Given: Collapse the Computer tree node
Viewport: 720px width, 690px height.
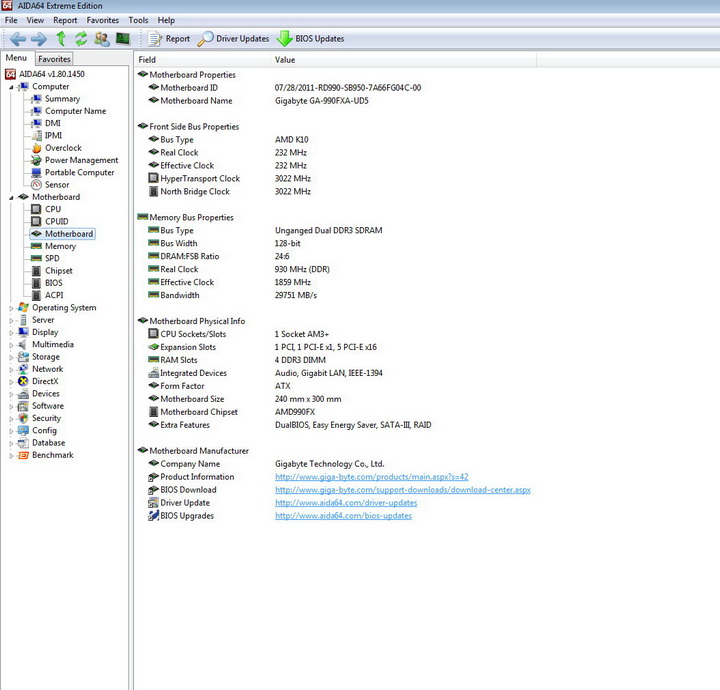Looking at the screenshot, I should pos(11,87).
